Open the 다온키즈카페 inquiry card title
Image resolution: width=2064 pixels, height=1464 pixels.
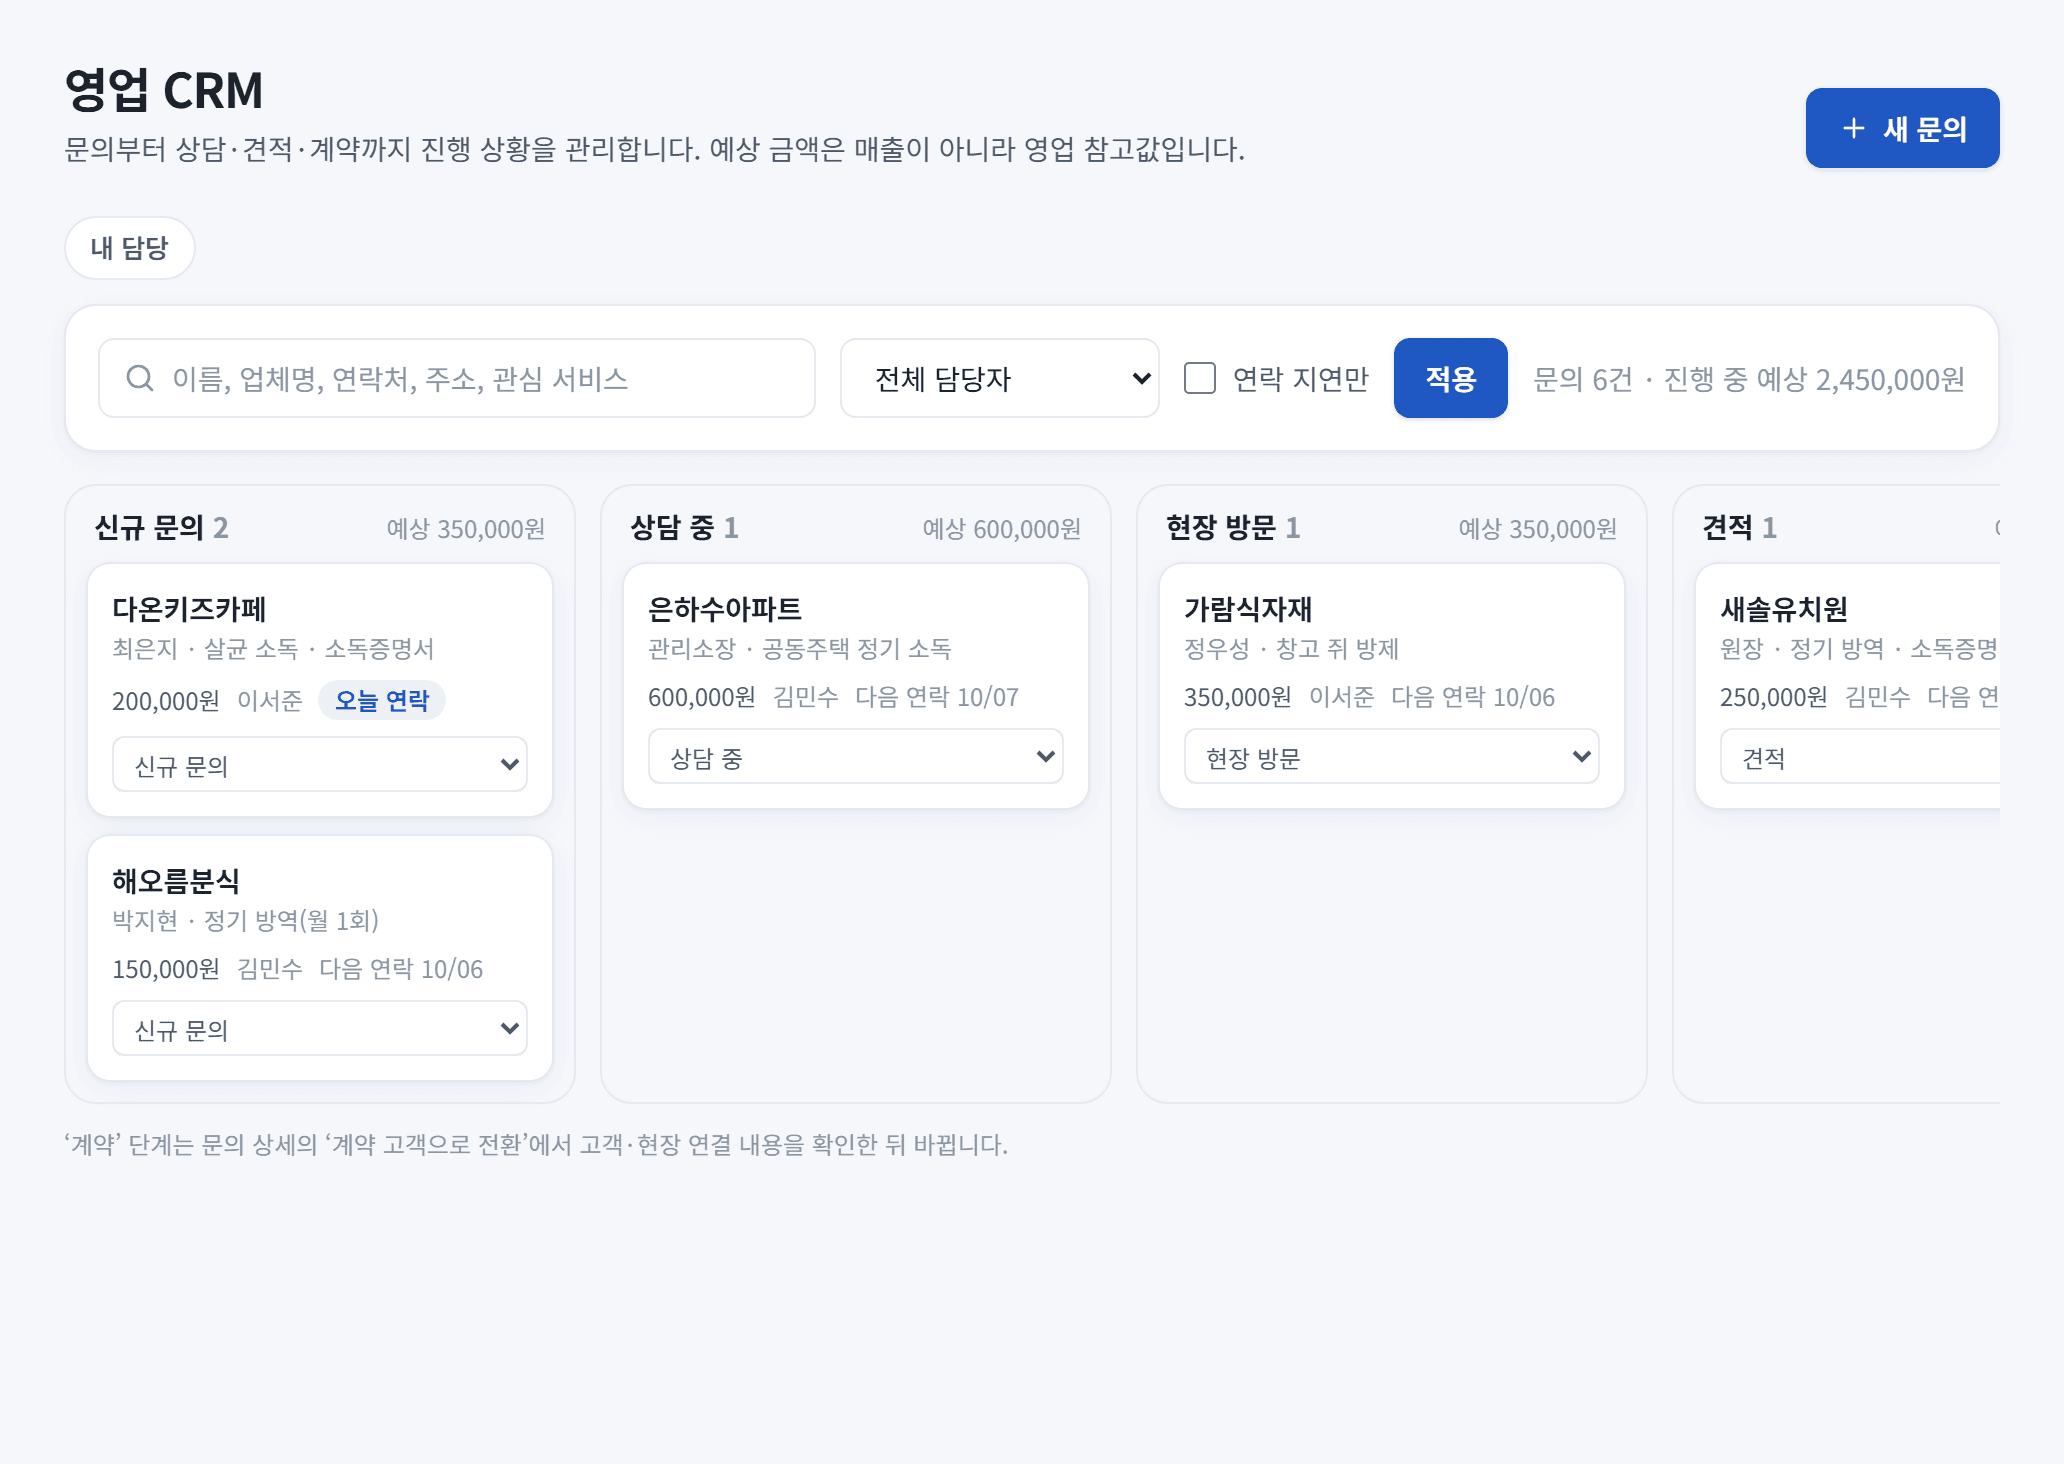pos(189,609)
